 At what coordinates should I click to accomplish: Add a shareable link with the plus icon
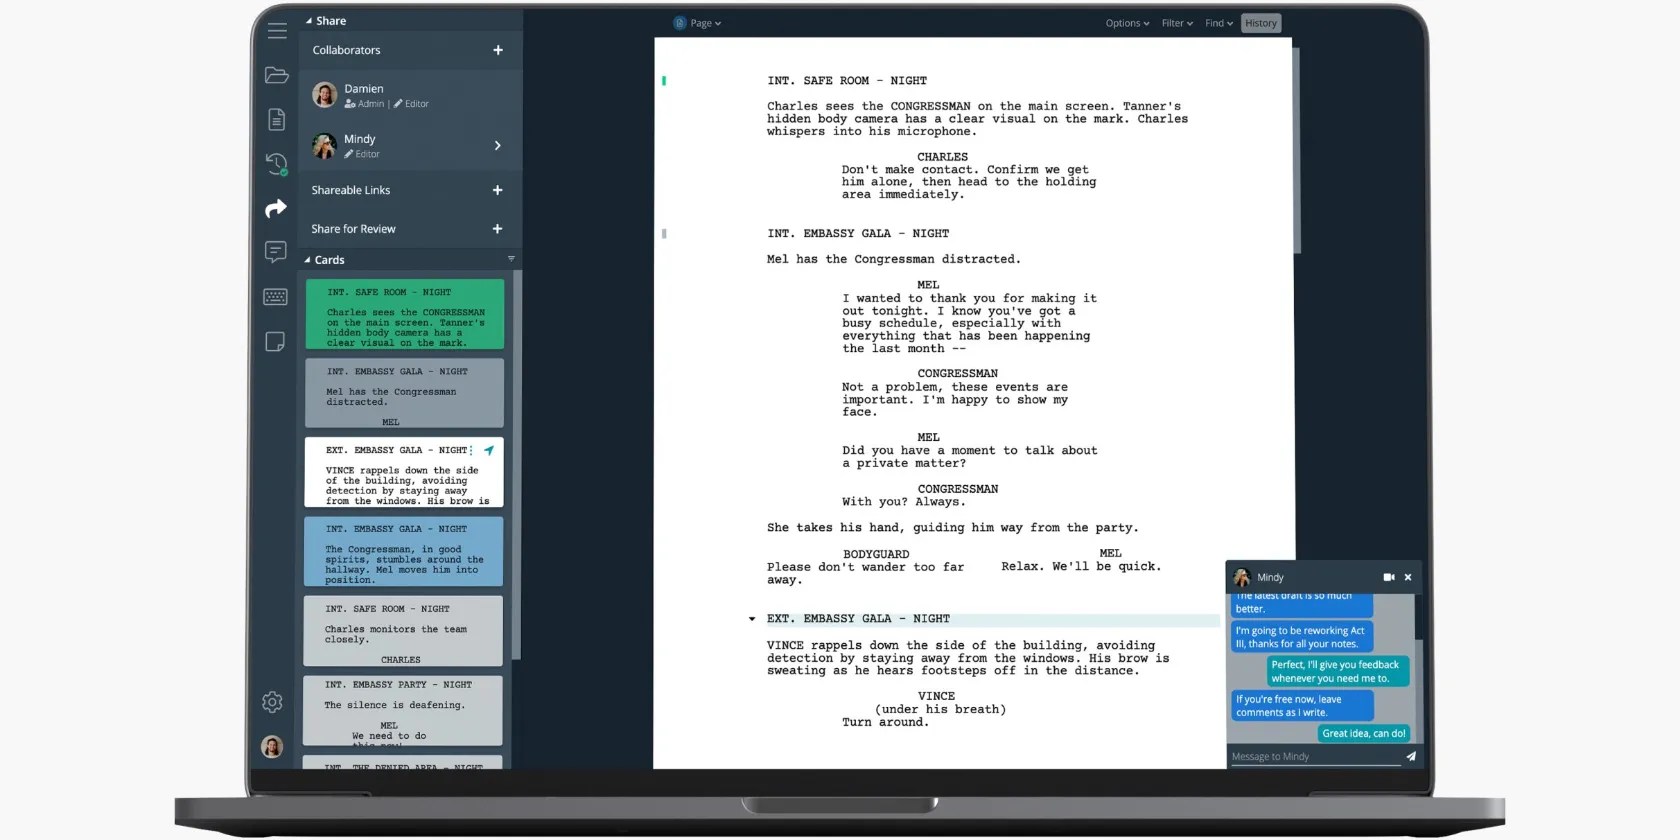pos(497,190)
